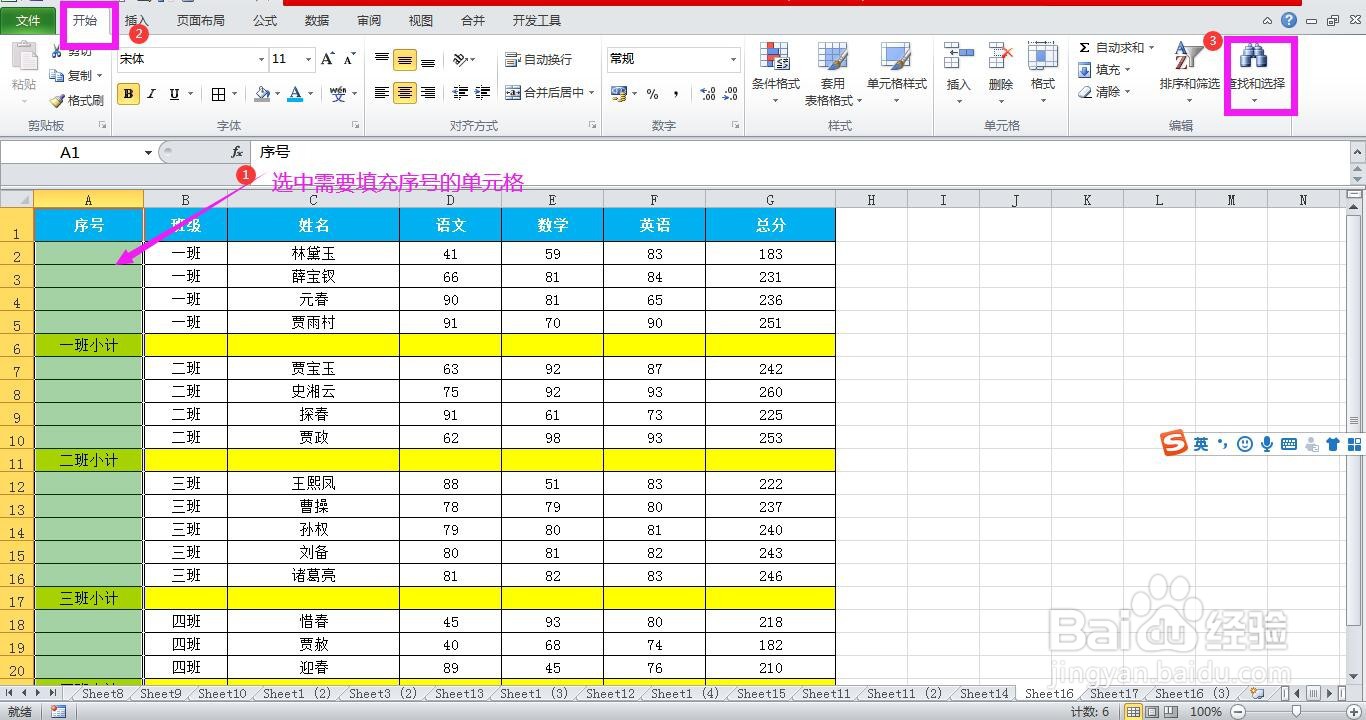Open the 视图 ribbon tab
Image resolution: width=1366 pixels, height=720 pixels.
[419, 19]
